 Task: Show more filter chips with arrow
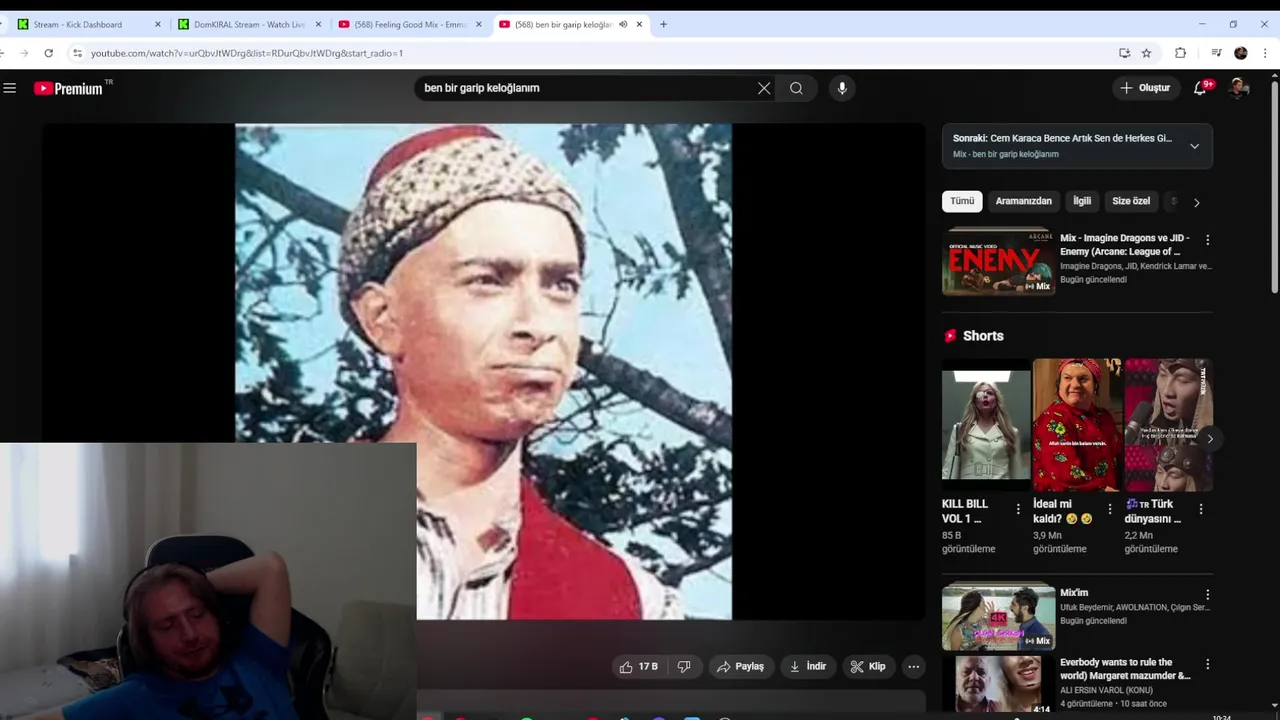[x=1196, y=202]
